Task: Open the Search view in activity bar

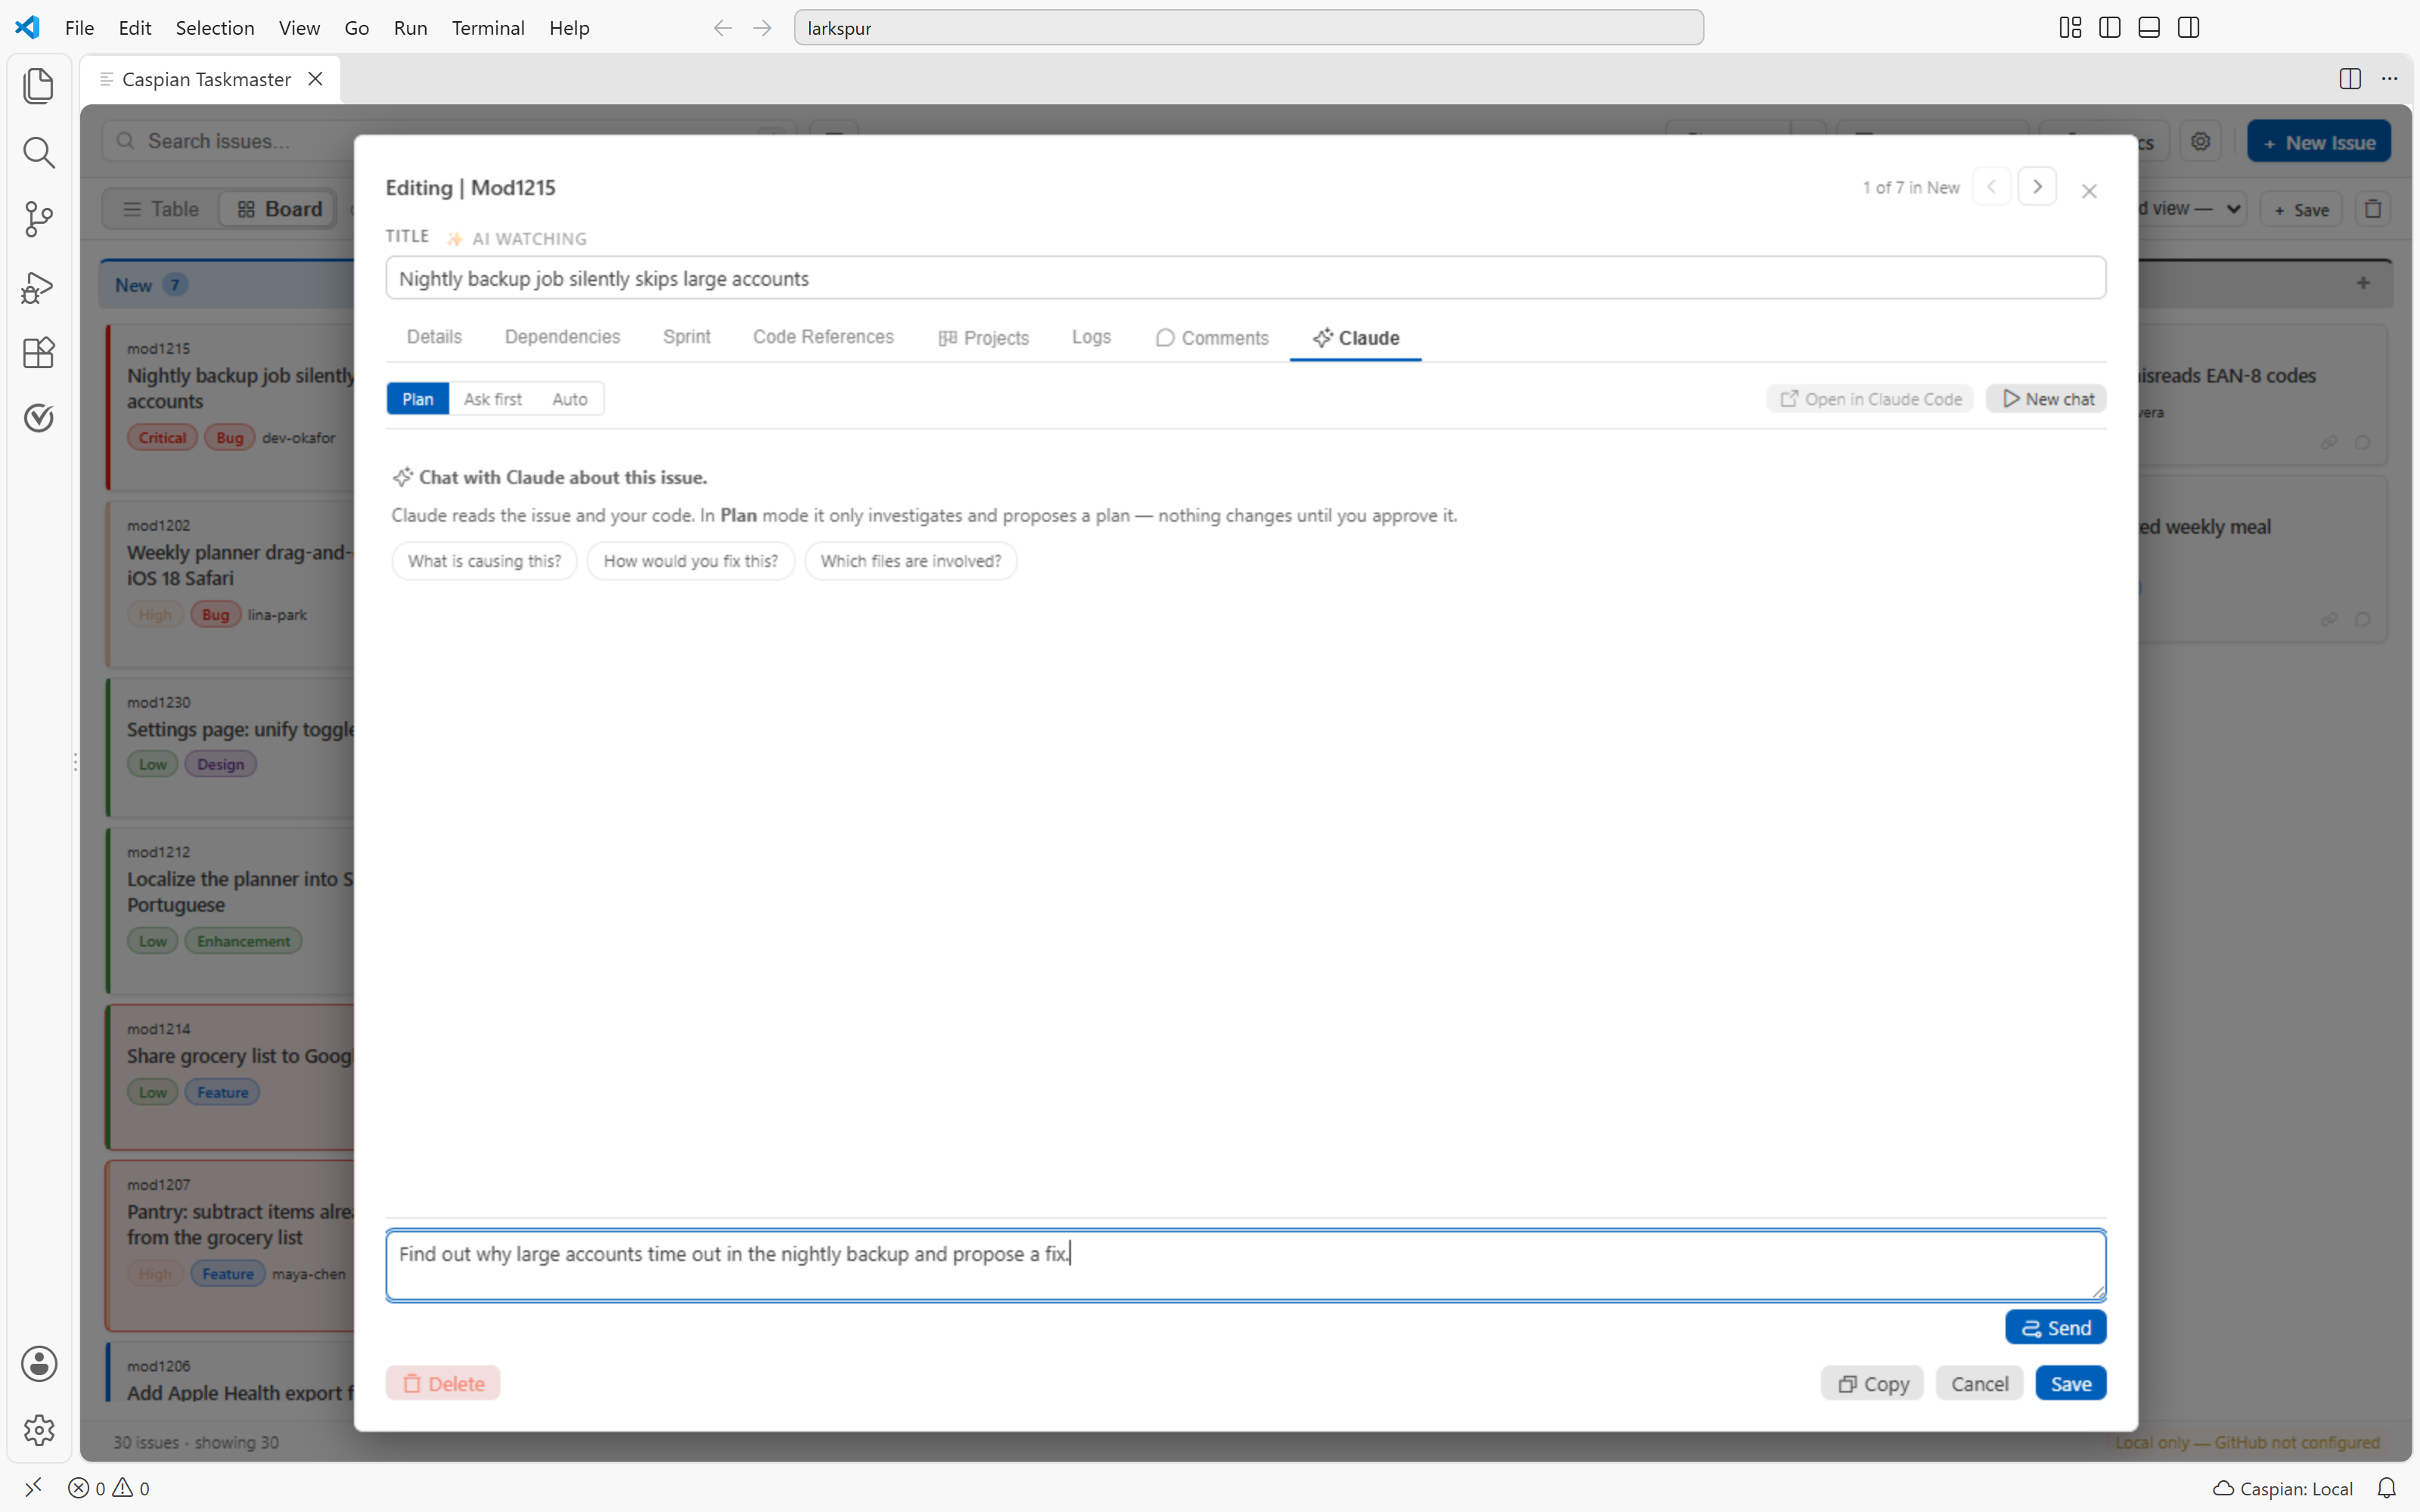Action: click(x=38, y=152)
